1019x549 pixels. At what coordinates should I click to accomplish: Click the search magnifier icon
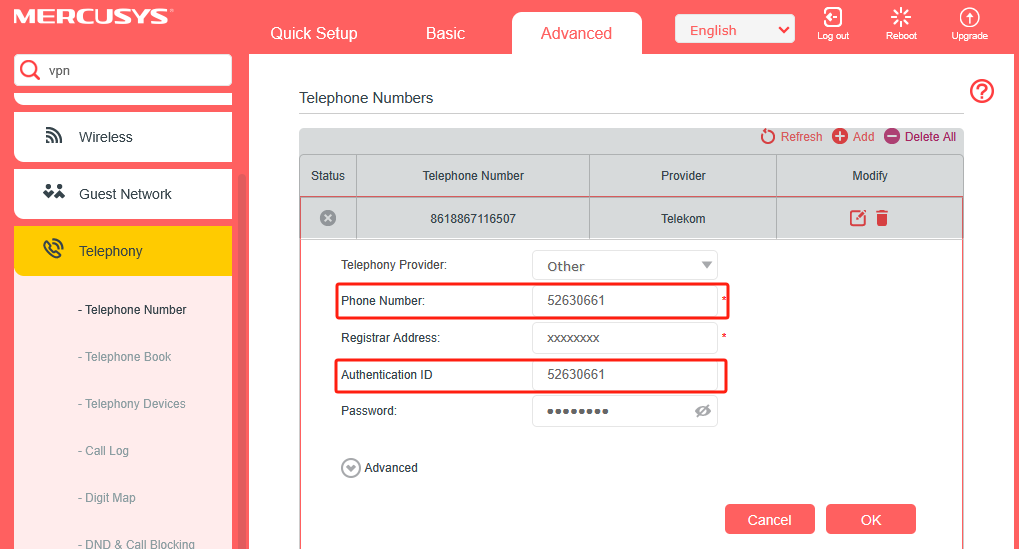(30, 70)
